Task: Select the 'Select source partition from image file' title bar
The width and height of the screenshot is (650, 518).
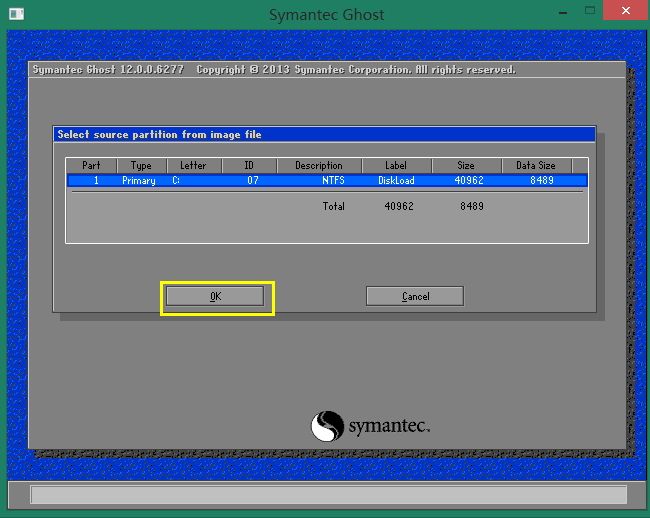Action: [x=324, y=134]
